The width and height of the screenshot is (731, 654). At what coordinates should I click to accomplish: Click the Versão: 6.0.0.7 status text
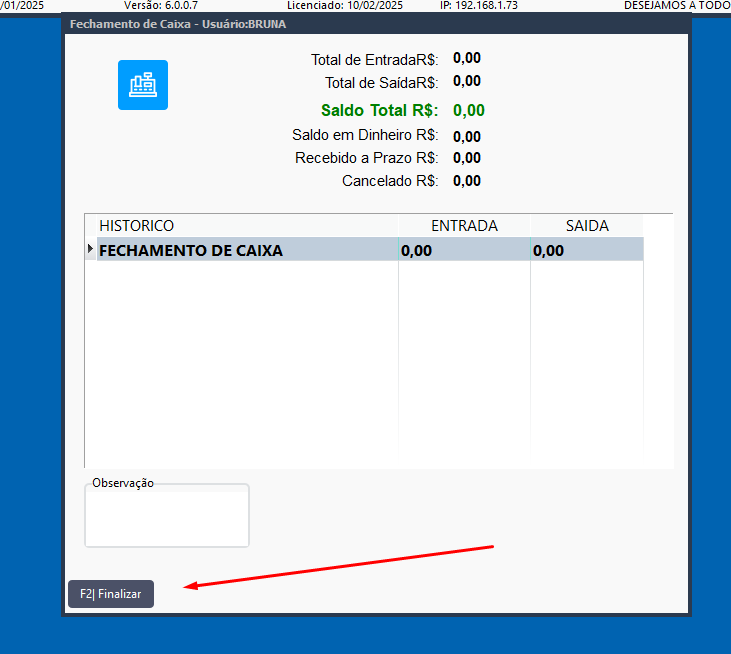(161, 6)
